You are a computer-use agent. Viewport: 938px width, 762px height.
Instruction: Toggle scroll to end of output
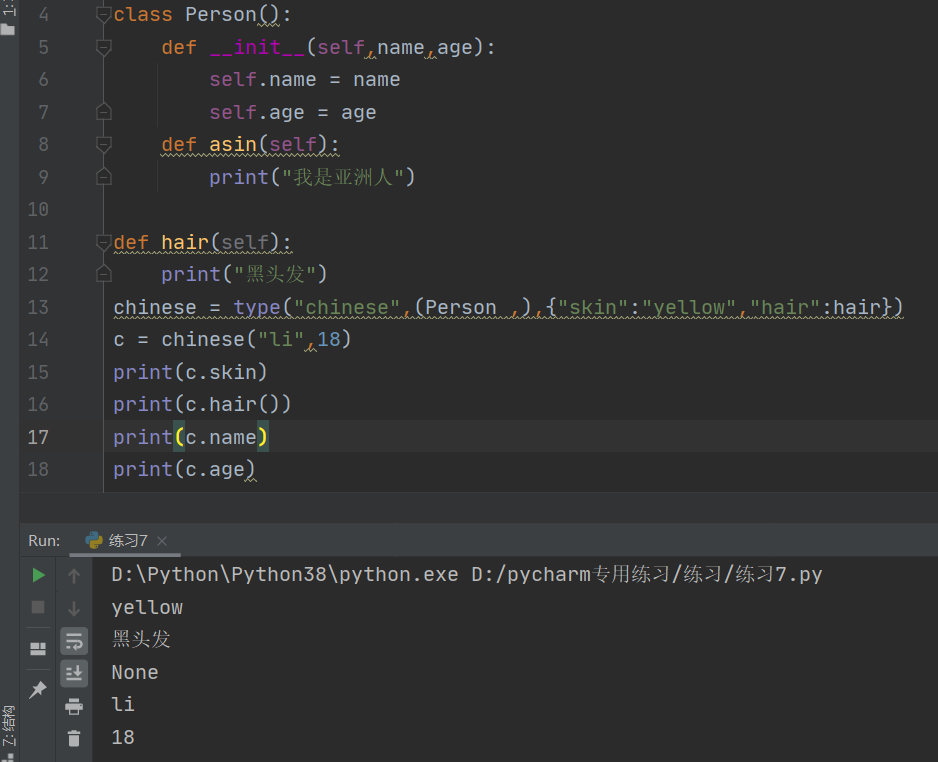click(x=74, y=673)
